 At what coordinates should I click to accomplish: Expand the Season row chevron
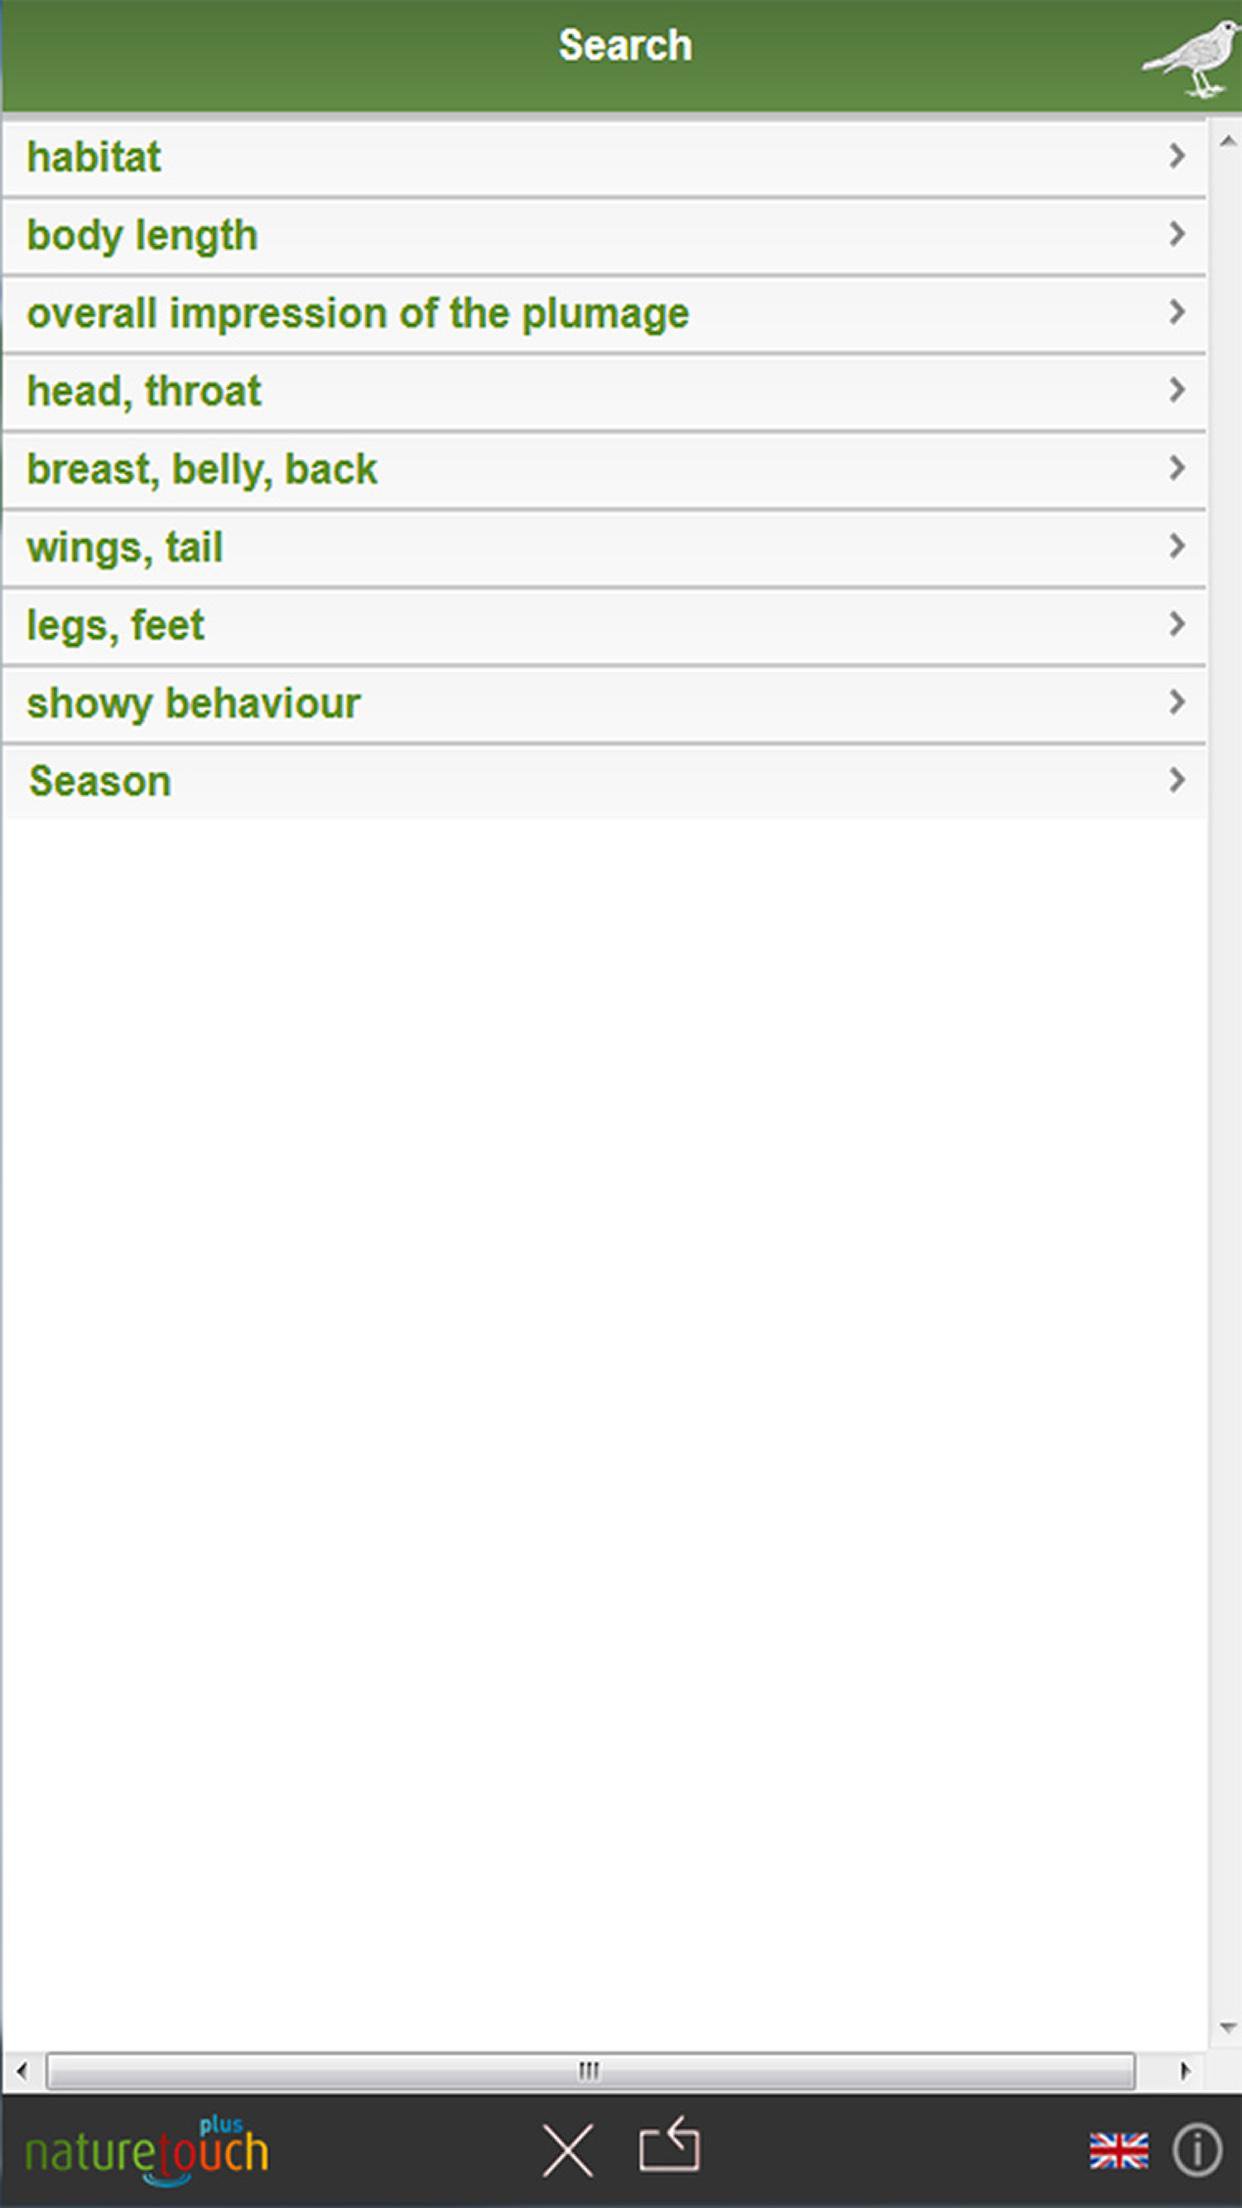1177,780
